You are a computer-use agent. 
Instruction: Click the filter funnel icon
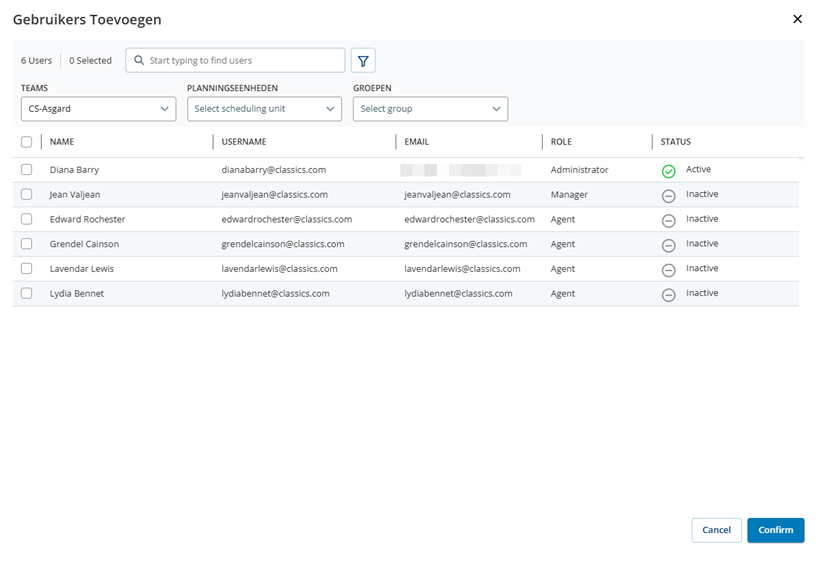(363, 61)
